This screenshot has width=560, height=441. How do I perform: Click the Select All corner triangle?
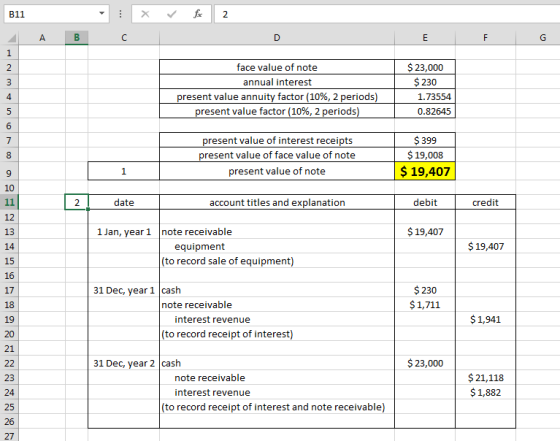[11, 38]
